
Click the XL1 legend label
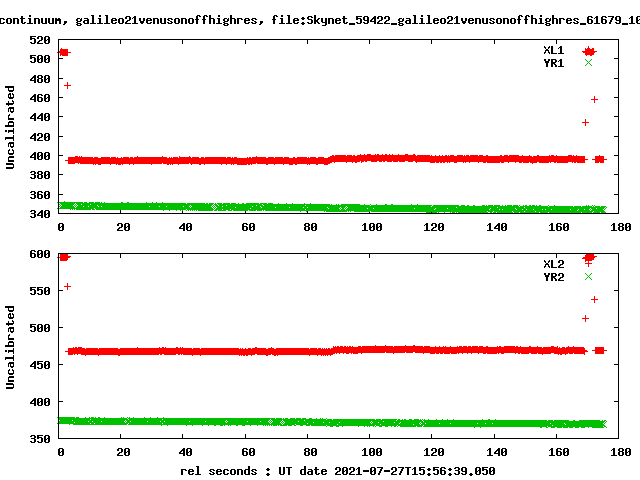click(553, 50)
